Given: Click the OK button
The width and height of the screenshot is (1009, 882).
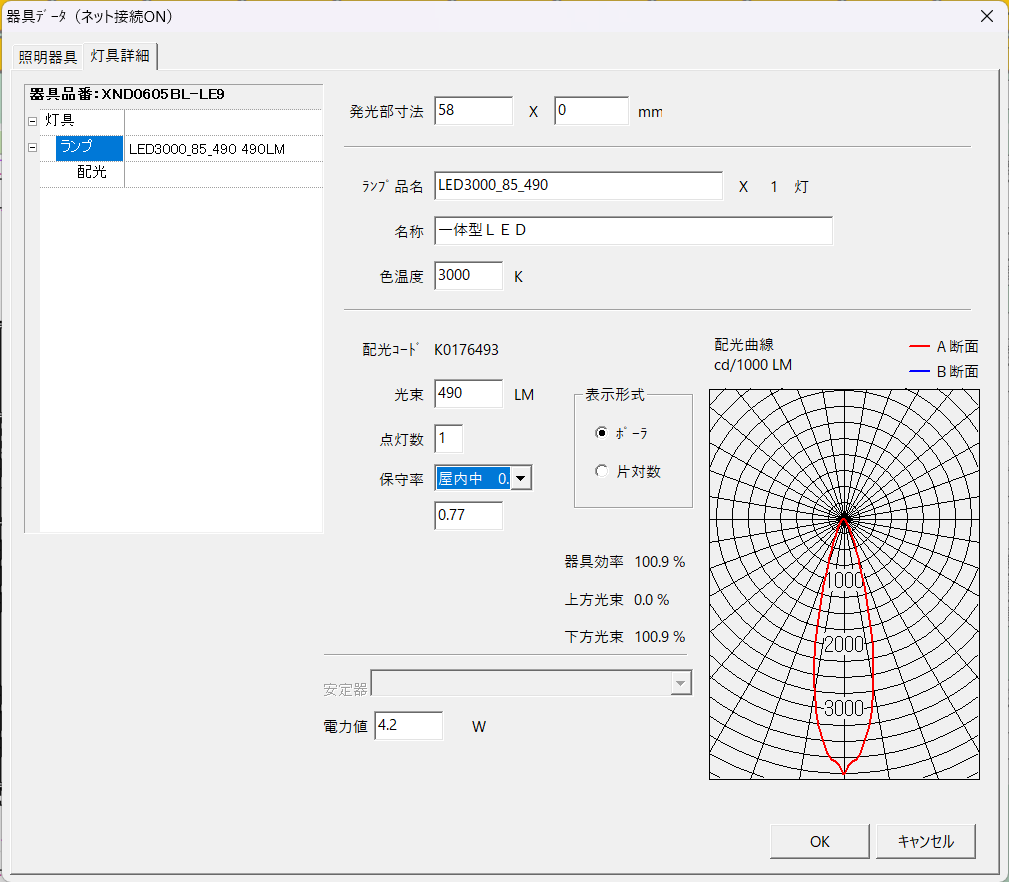Looking at the screenshot, I should pos(820,841).
